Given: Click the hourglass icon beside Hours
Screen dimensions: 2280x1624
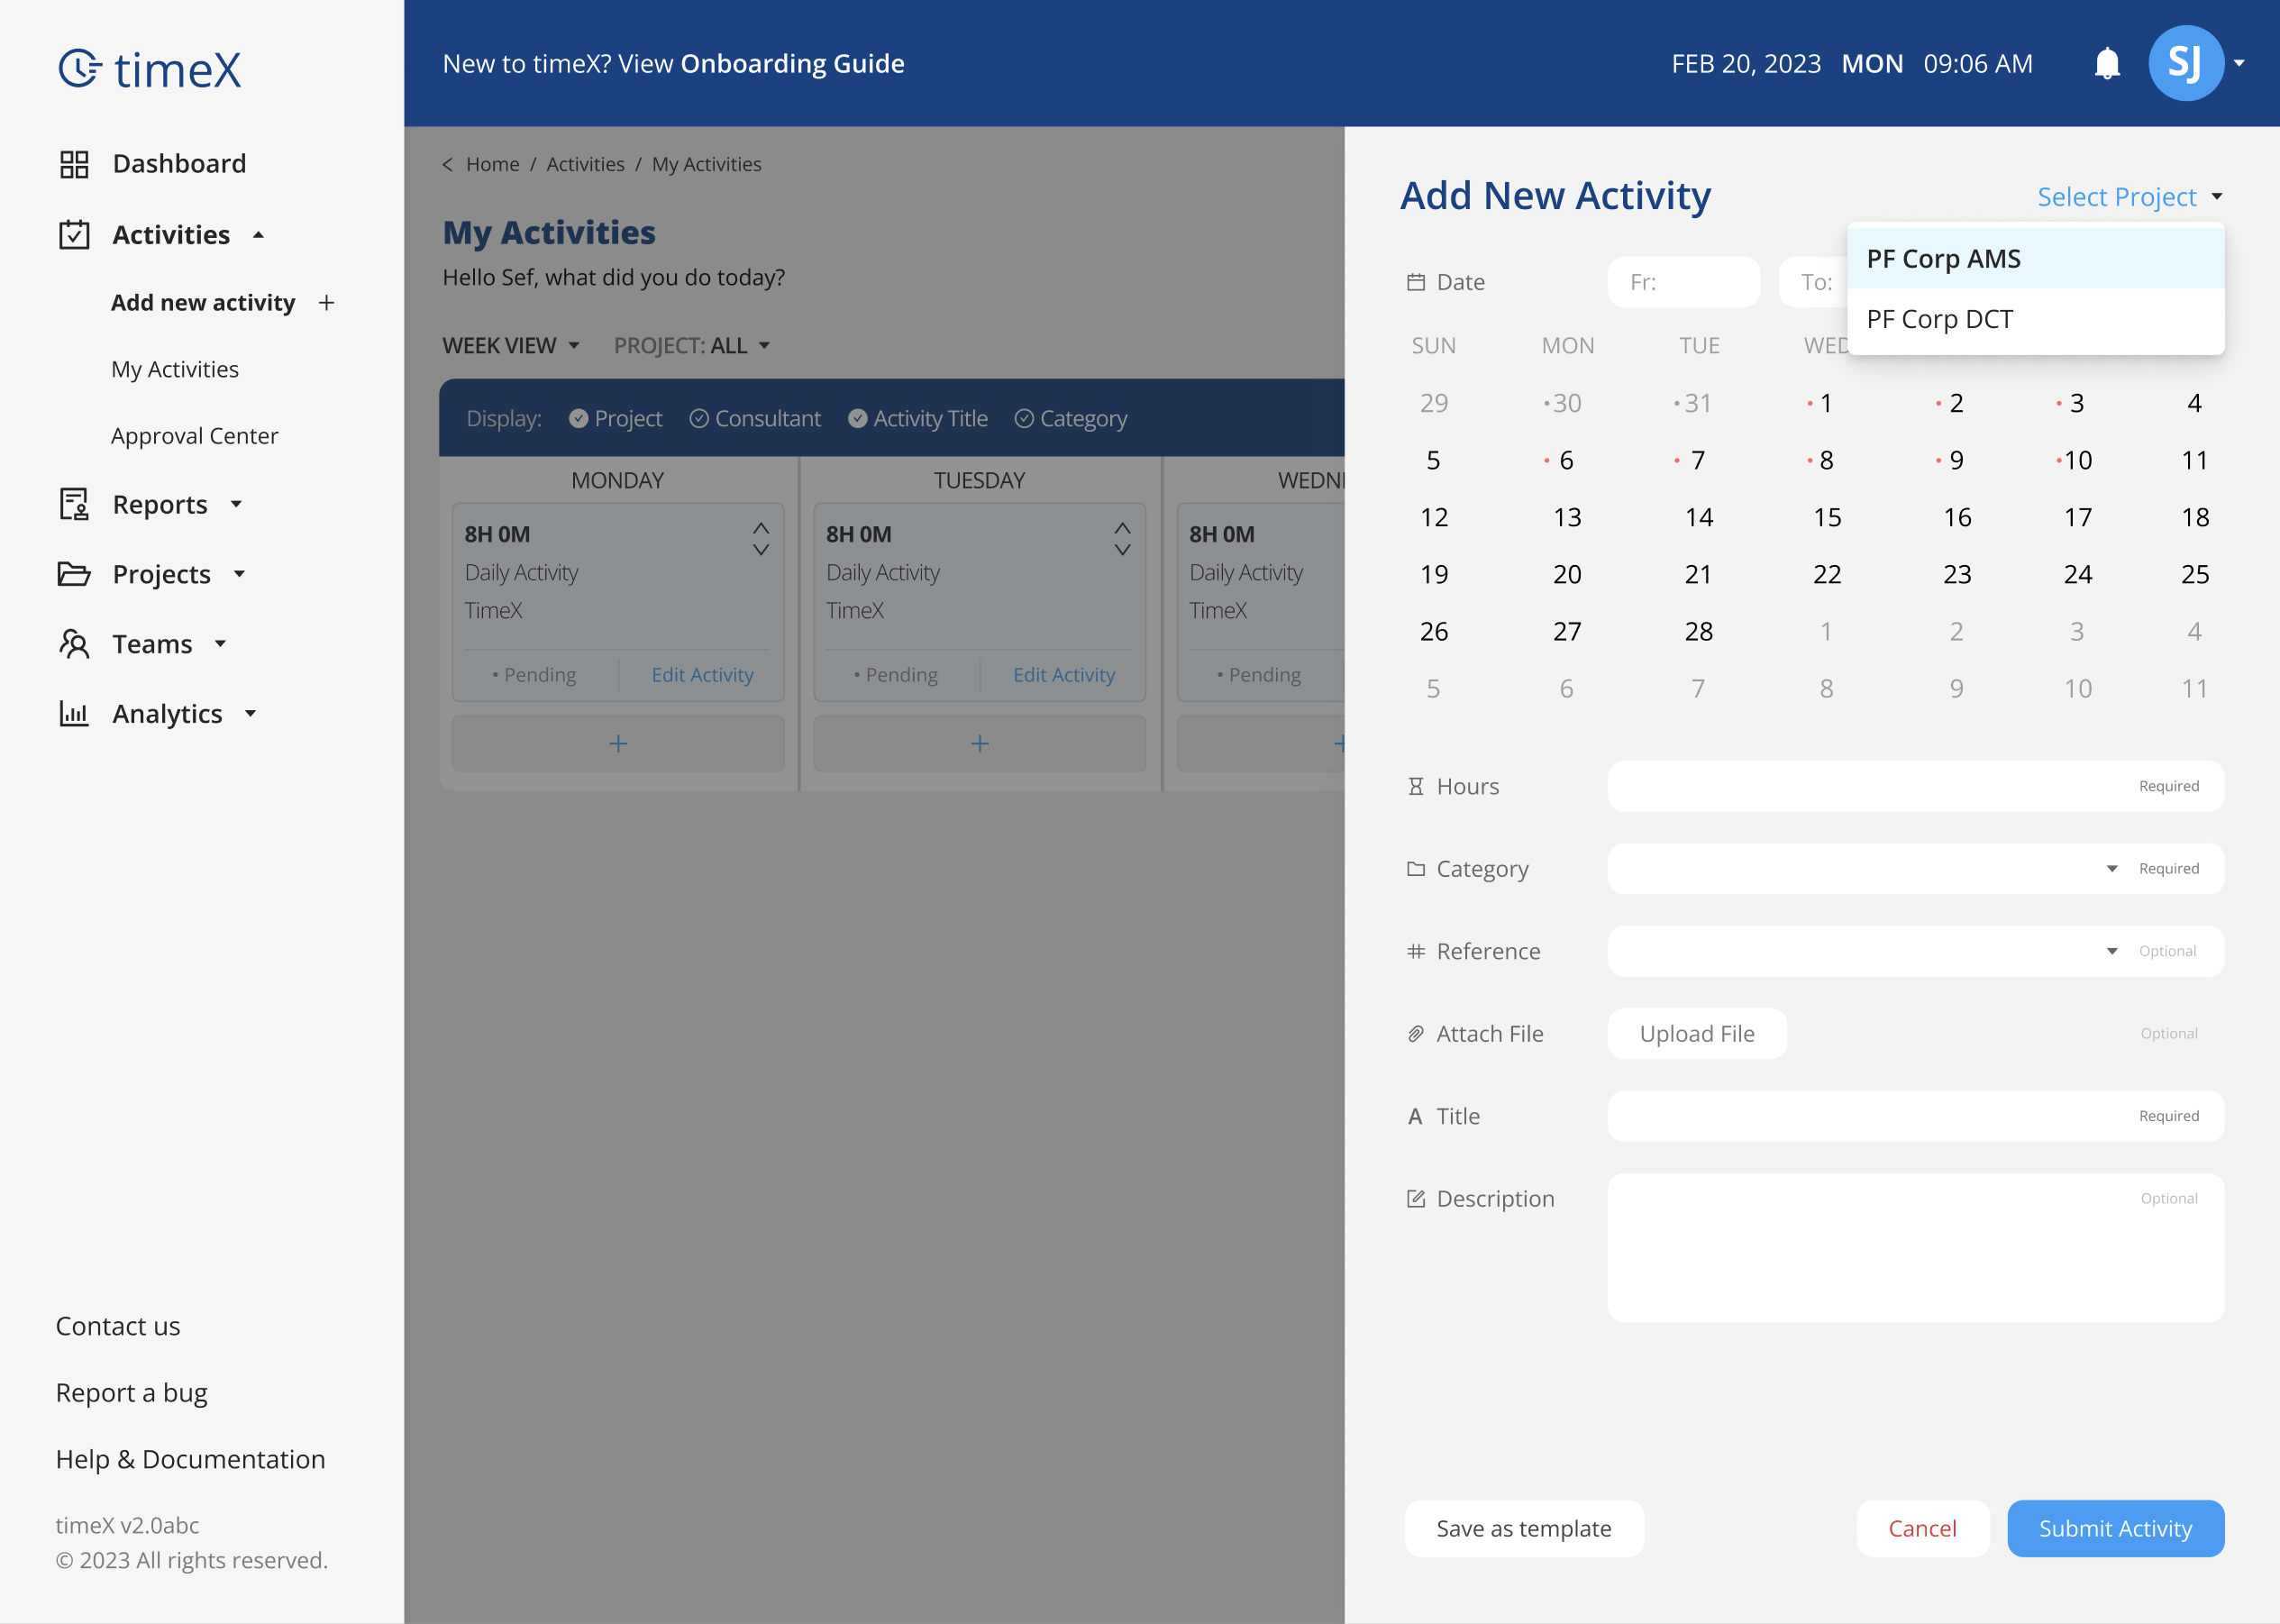Looking at the screenshot, I should pos(1415,786).
